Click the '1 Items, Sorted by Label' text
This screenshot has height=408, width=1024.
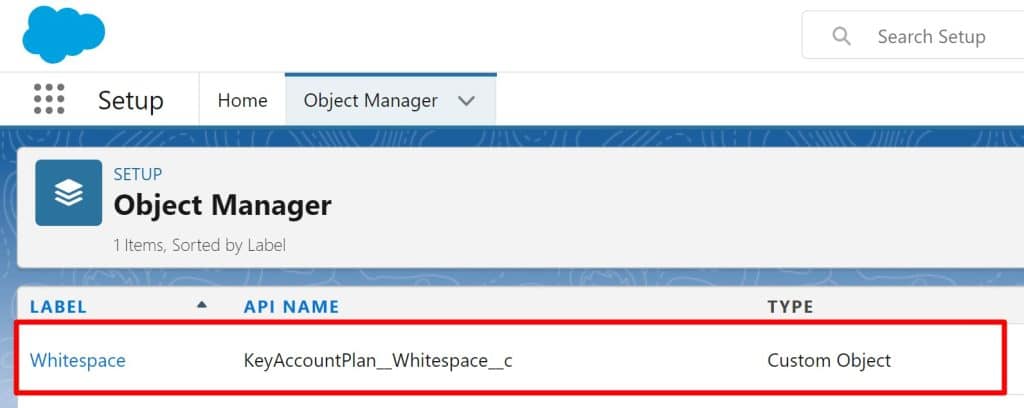(x=199, y=245)
